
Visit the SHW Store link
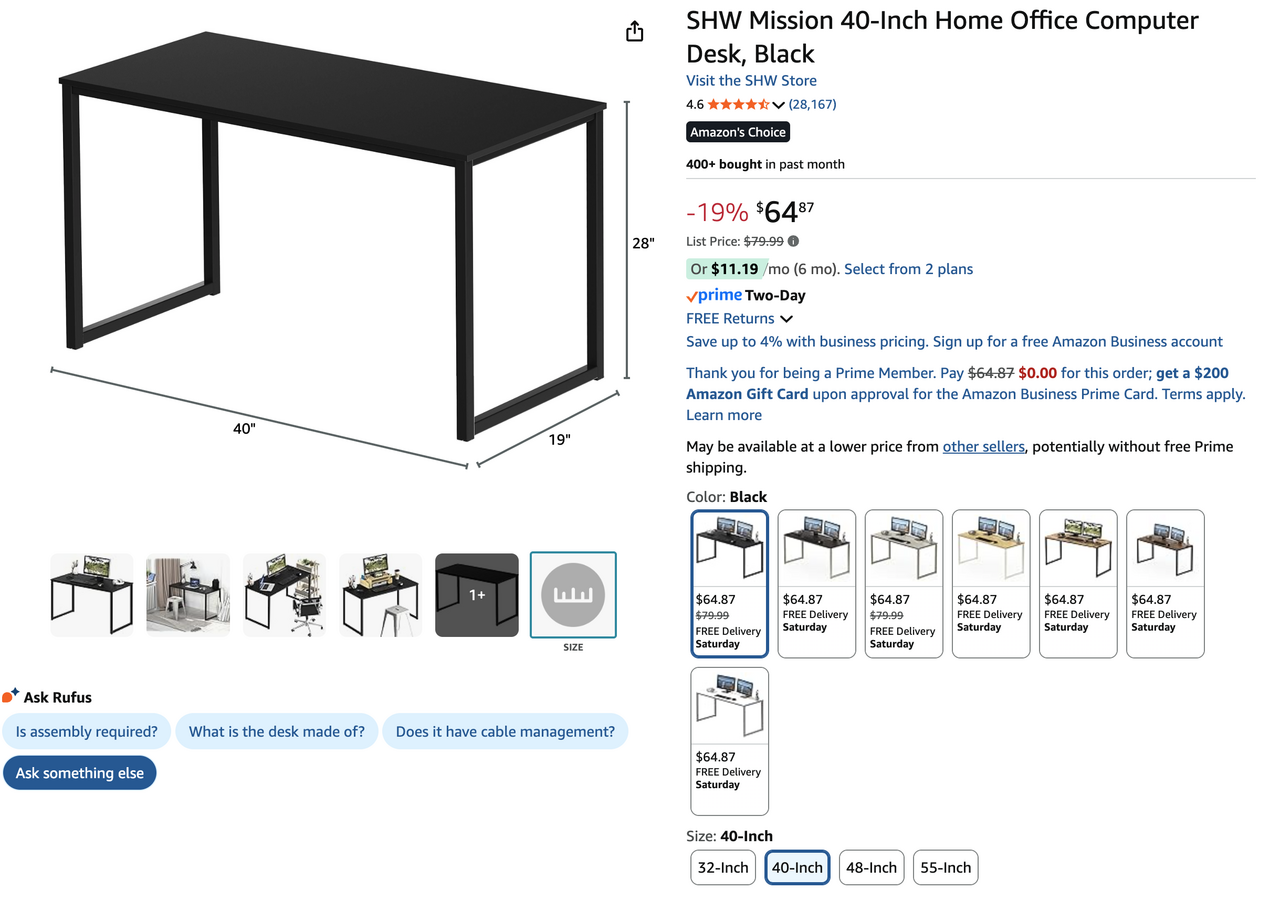[x=751, y=81]
